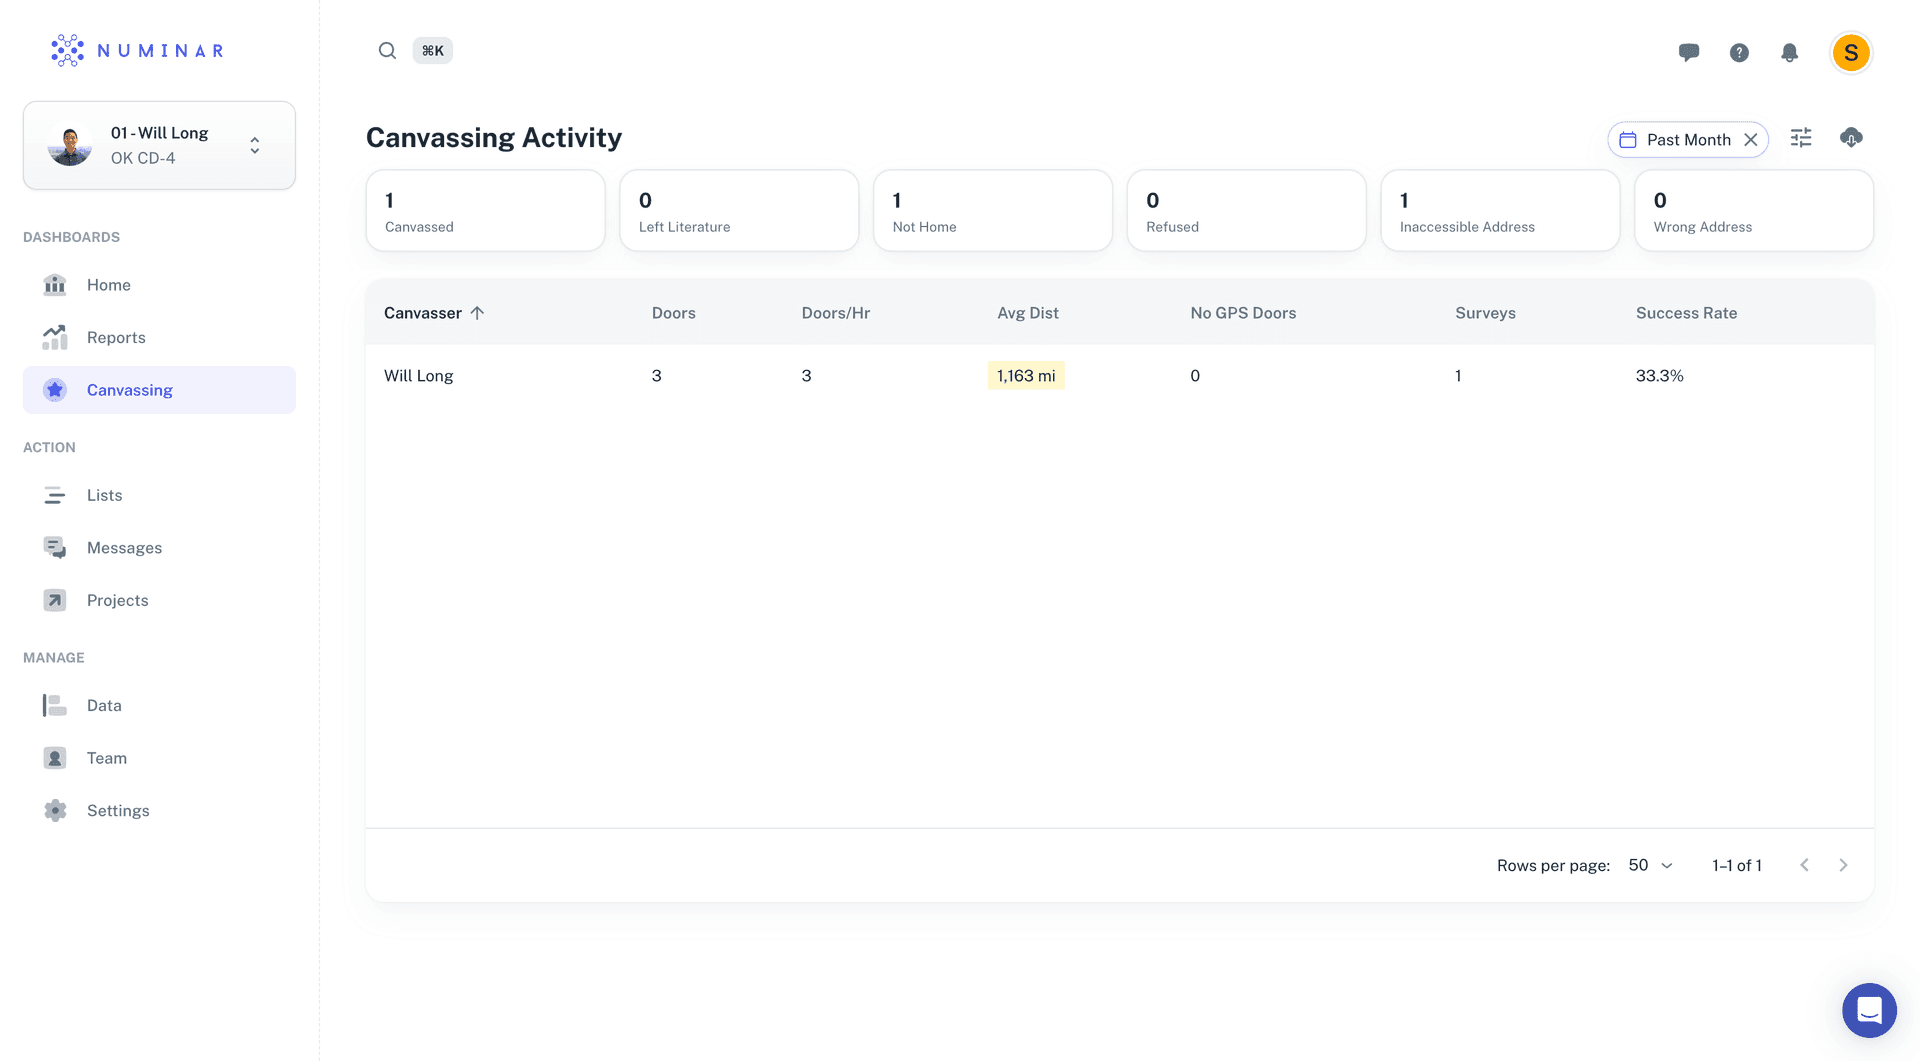Image resolution: width=1920 pixels, height=1061 pixels.
Task: Open Data under Manage
Action: tap(159, 705)
